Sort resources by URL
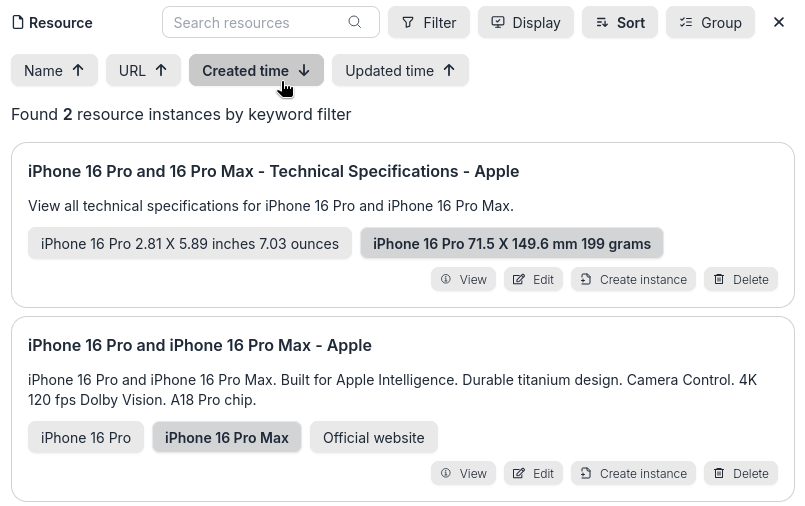The height and width of the screenshot is (506, 805). point(143,70)
